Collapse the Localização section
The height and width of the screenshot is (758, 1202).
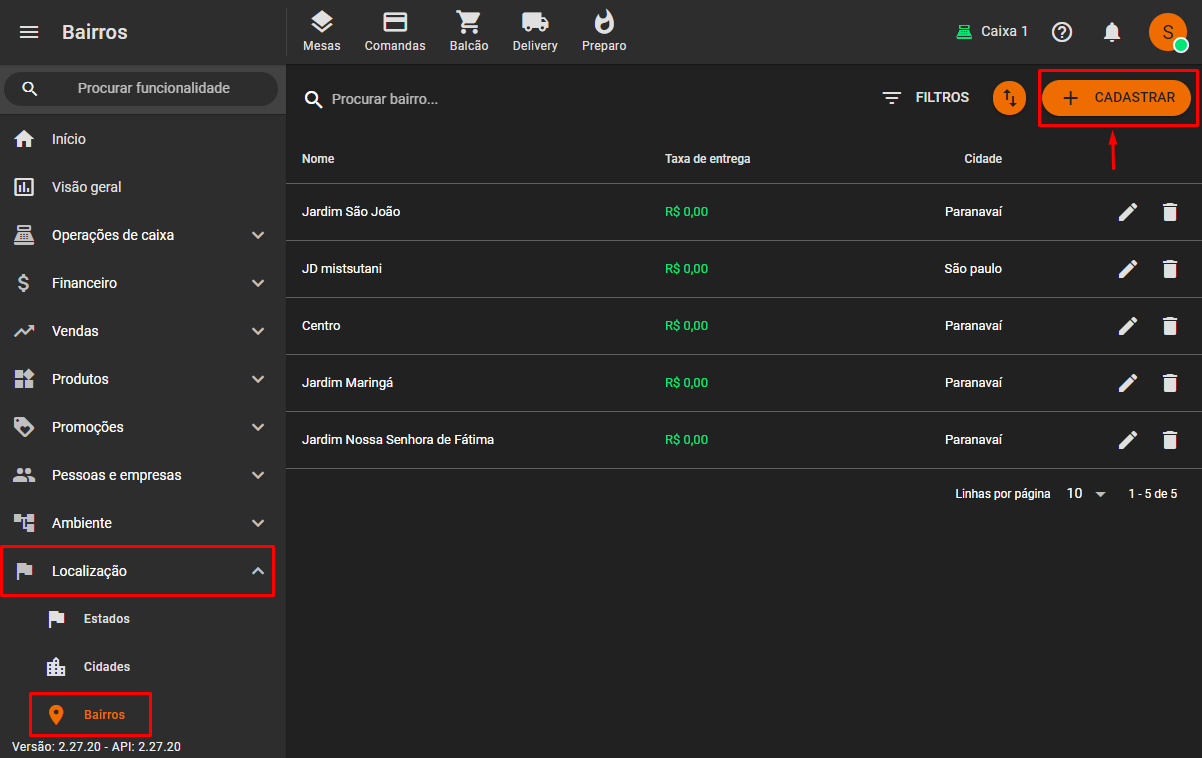point(137,571)
